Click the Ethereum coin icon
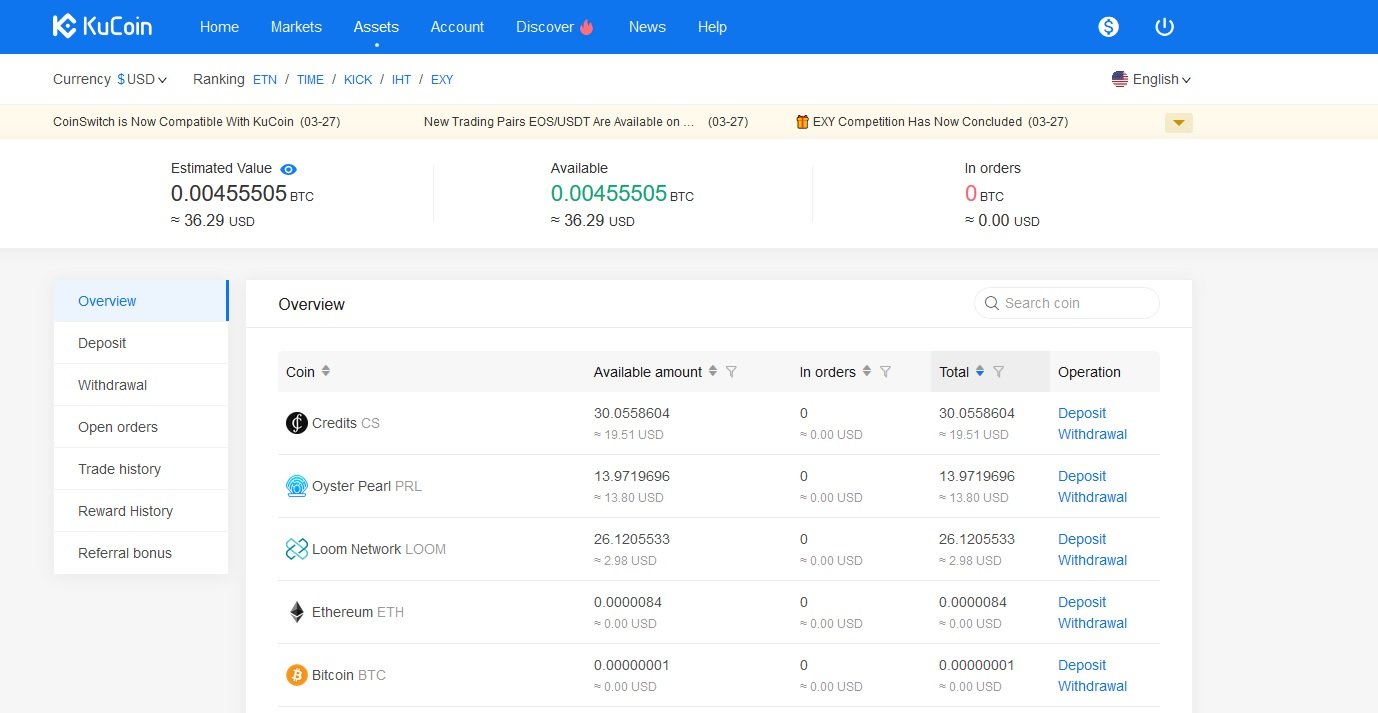Viewport: 1378px width, 713px height. click(x=296, y=612)
